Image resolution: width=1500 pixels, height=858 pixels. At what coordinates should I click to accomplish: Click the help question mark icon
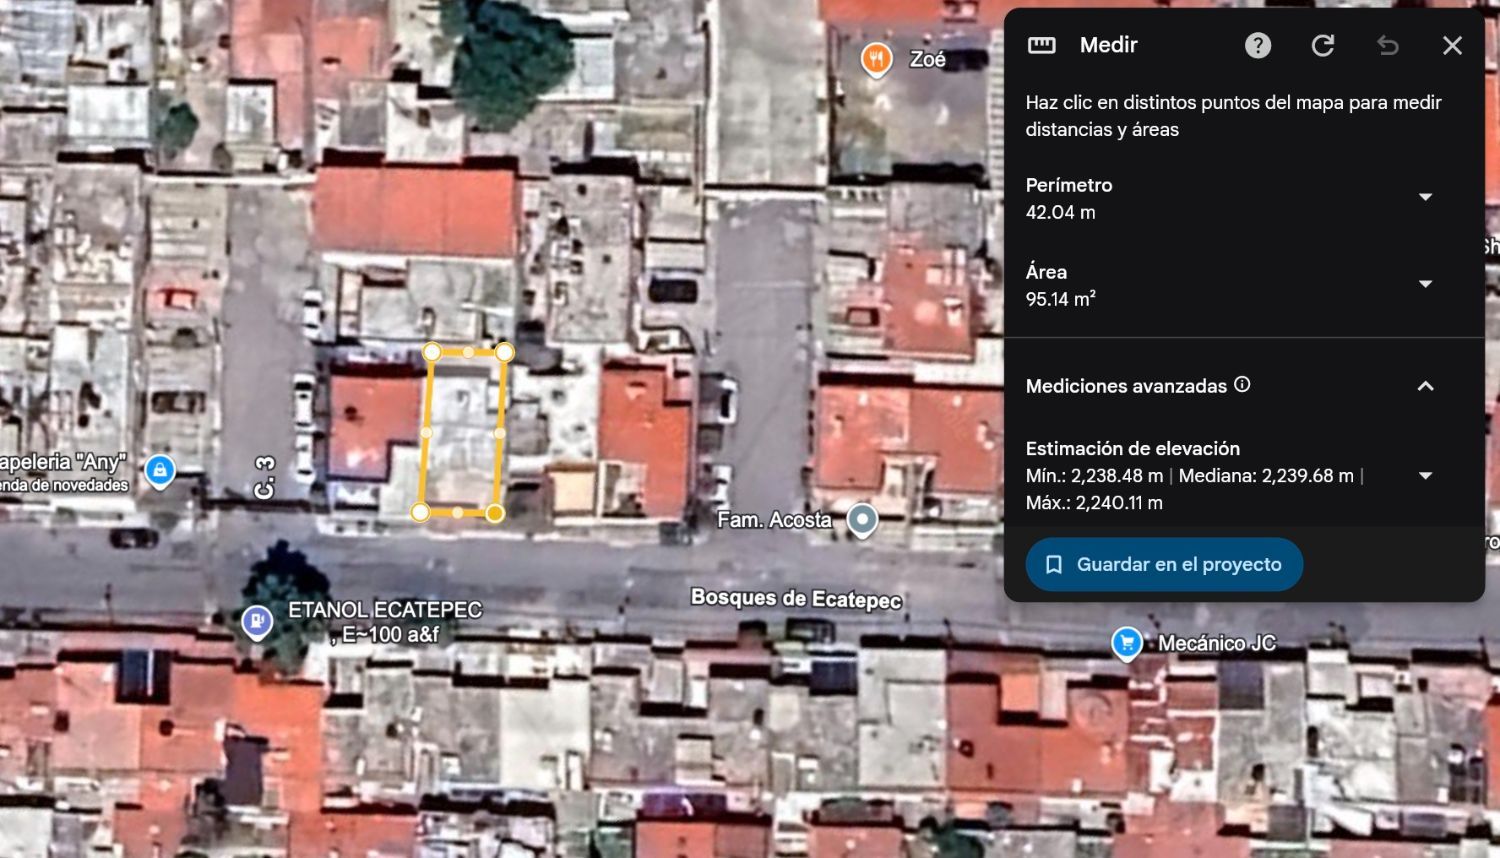point(1258,45)
